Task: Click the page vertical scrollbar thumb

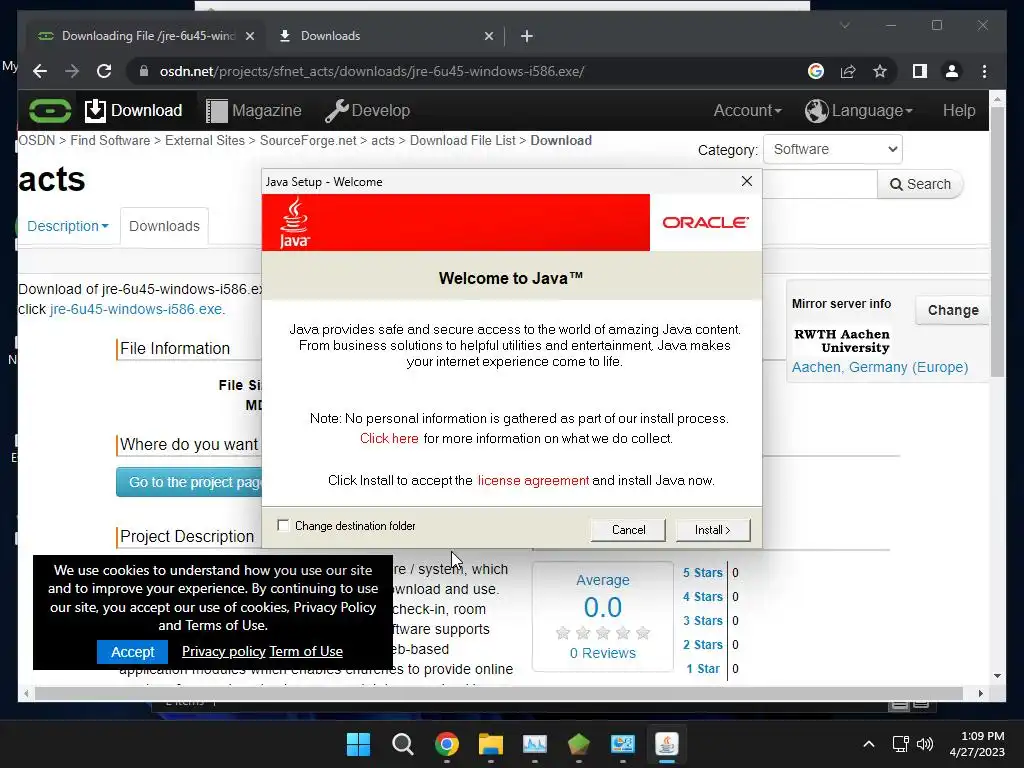Action: point(997,241)
